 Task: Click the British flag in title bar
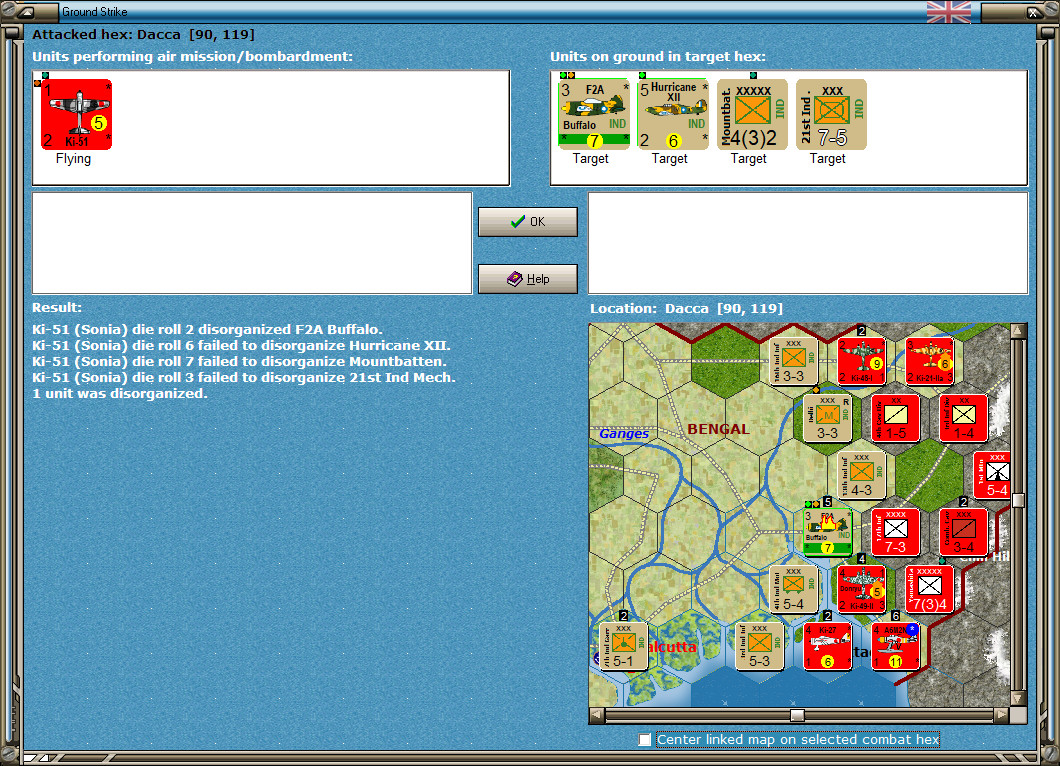tap(948, 12)
